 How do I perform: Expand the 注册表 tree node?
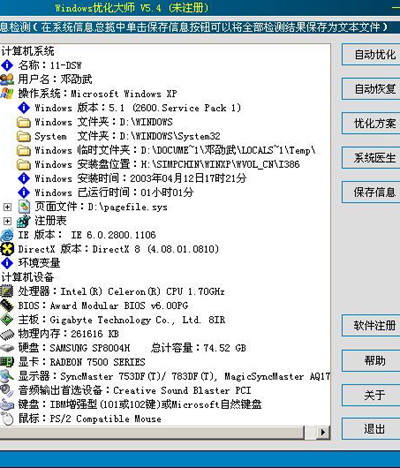point(7,221)
